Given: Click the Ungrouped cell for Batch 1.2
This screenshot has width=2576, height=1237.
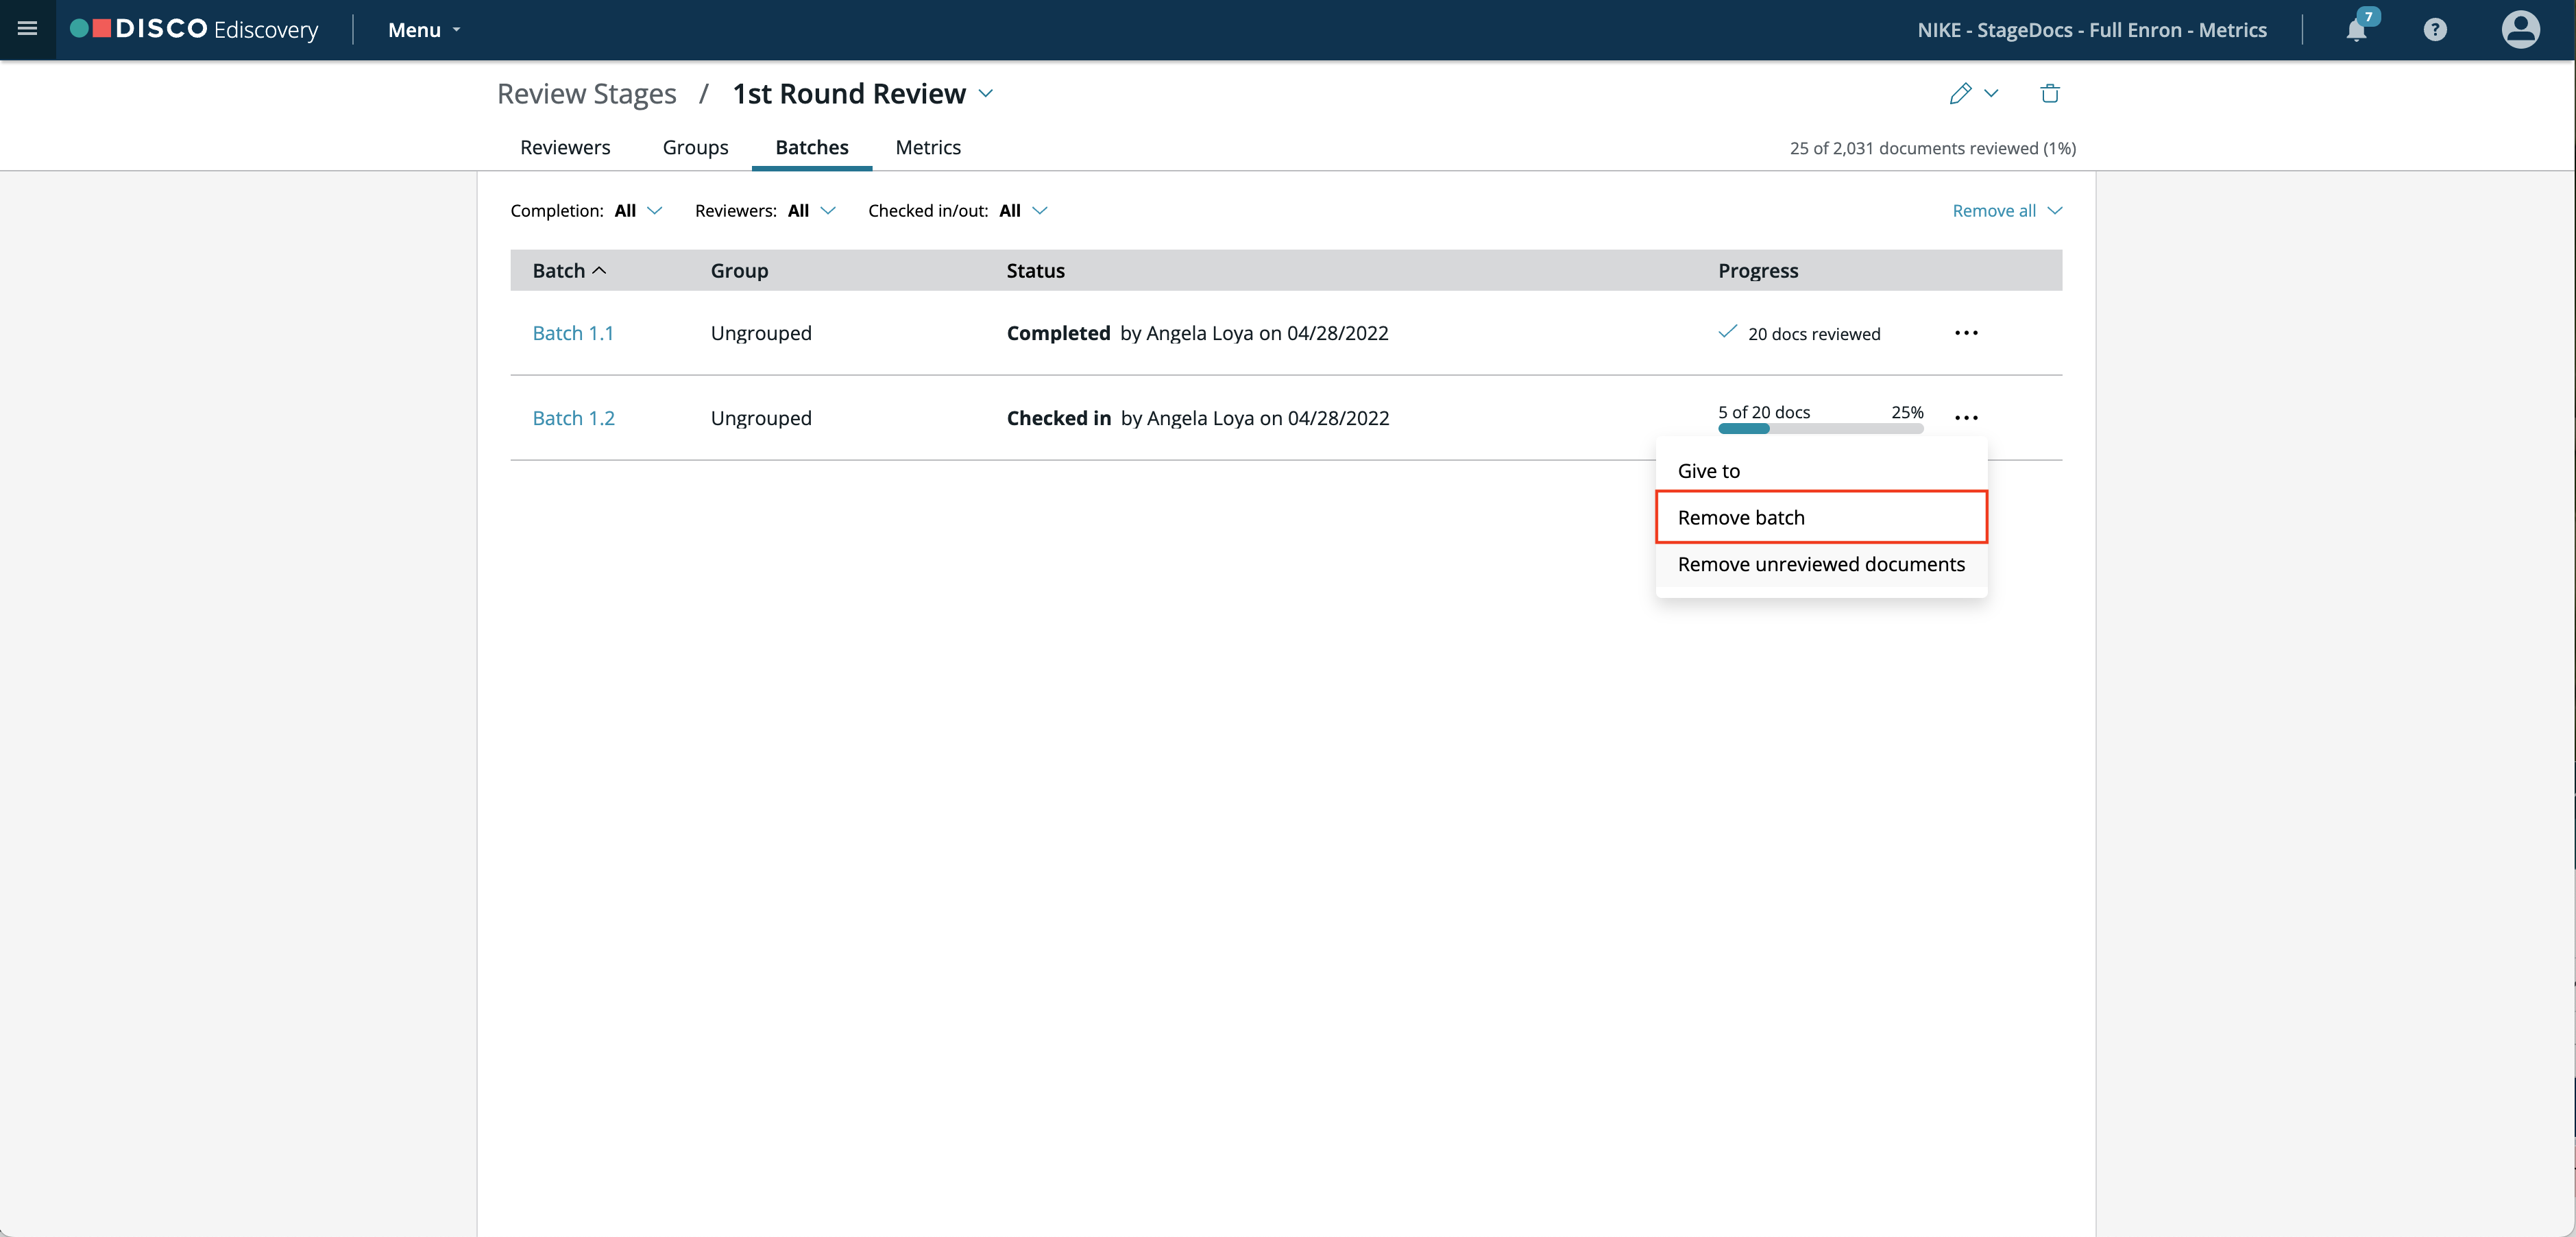Looking at the screenshot, I should tap(761, 418).
